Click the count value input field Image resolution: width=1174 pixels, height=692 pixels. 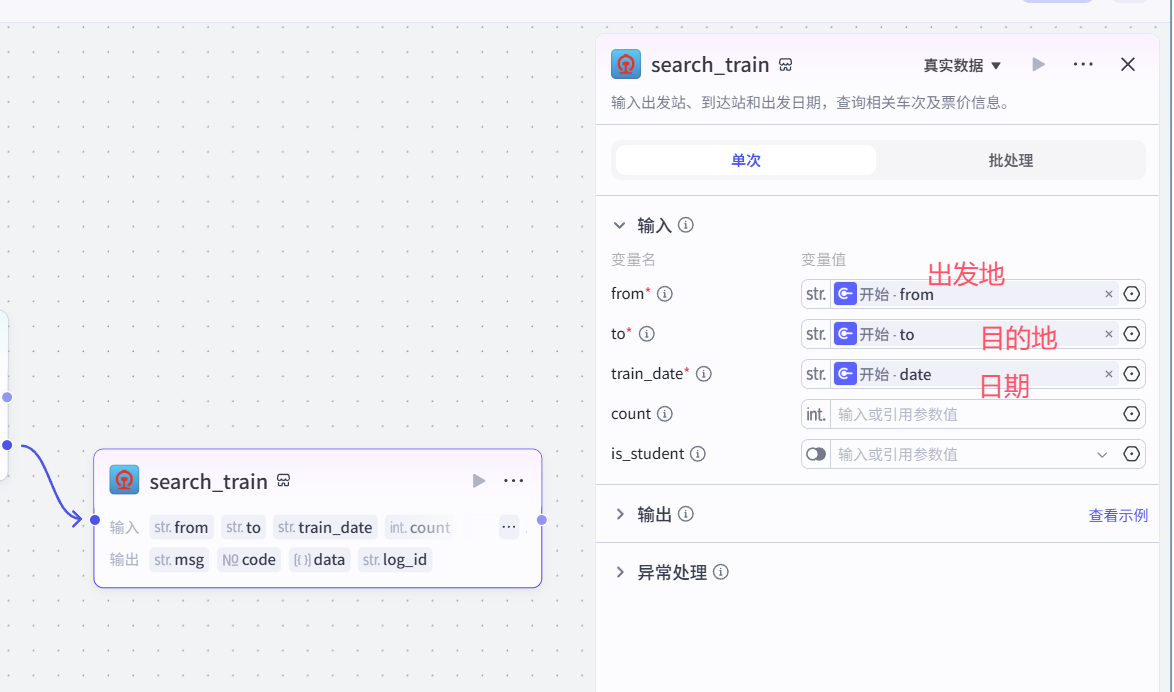[x=975, y=414]
